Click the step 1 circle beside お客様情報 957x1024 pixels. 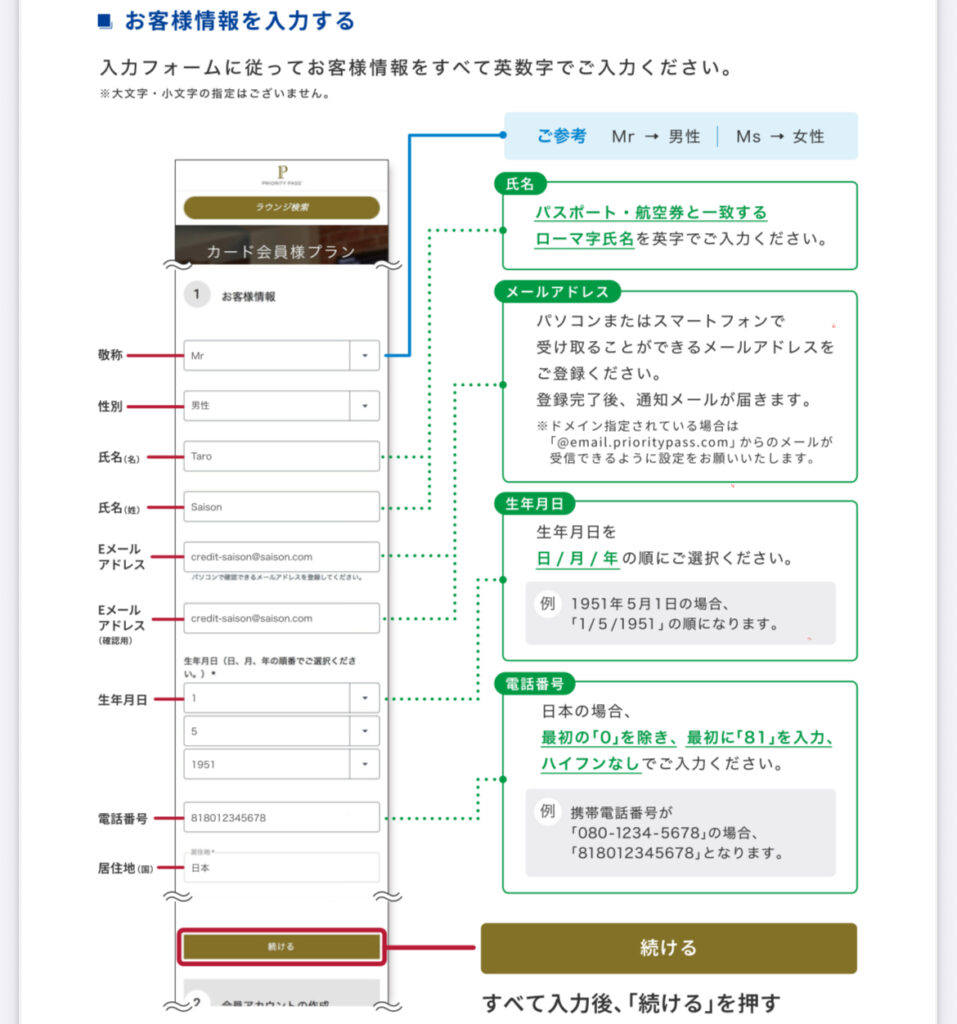[197, 295]
